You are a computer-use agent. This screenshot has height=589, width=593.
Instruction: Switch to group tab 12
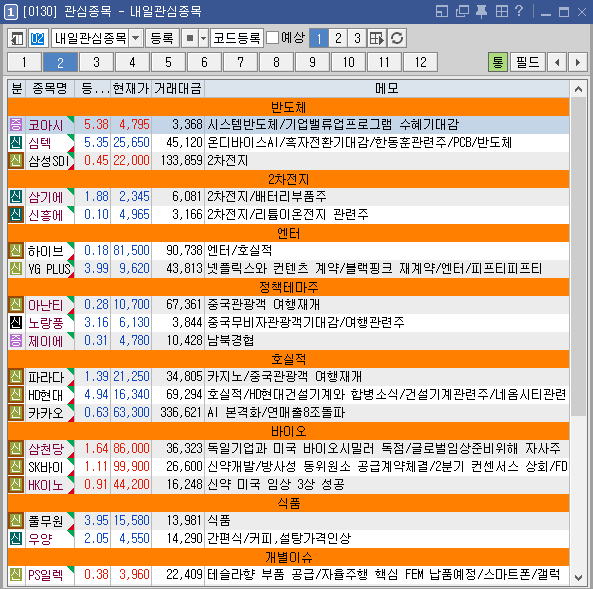pos(421,62)
